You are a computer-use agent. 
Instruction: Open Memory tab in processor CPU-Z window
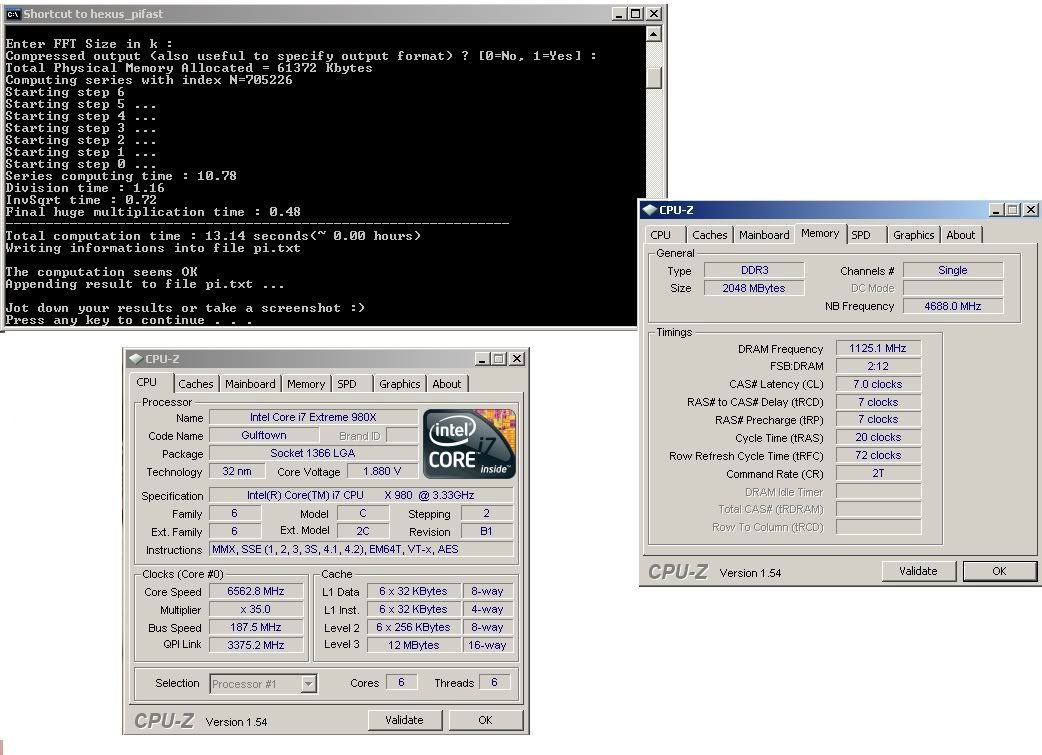click(x=306, y=384)
